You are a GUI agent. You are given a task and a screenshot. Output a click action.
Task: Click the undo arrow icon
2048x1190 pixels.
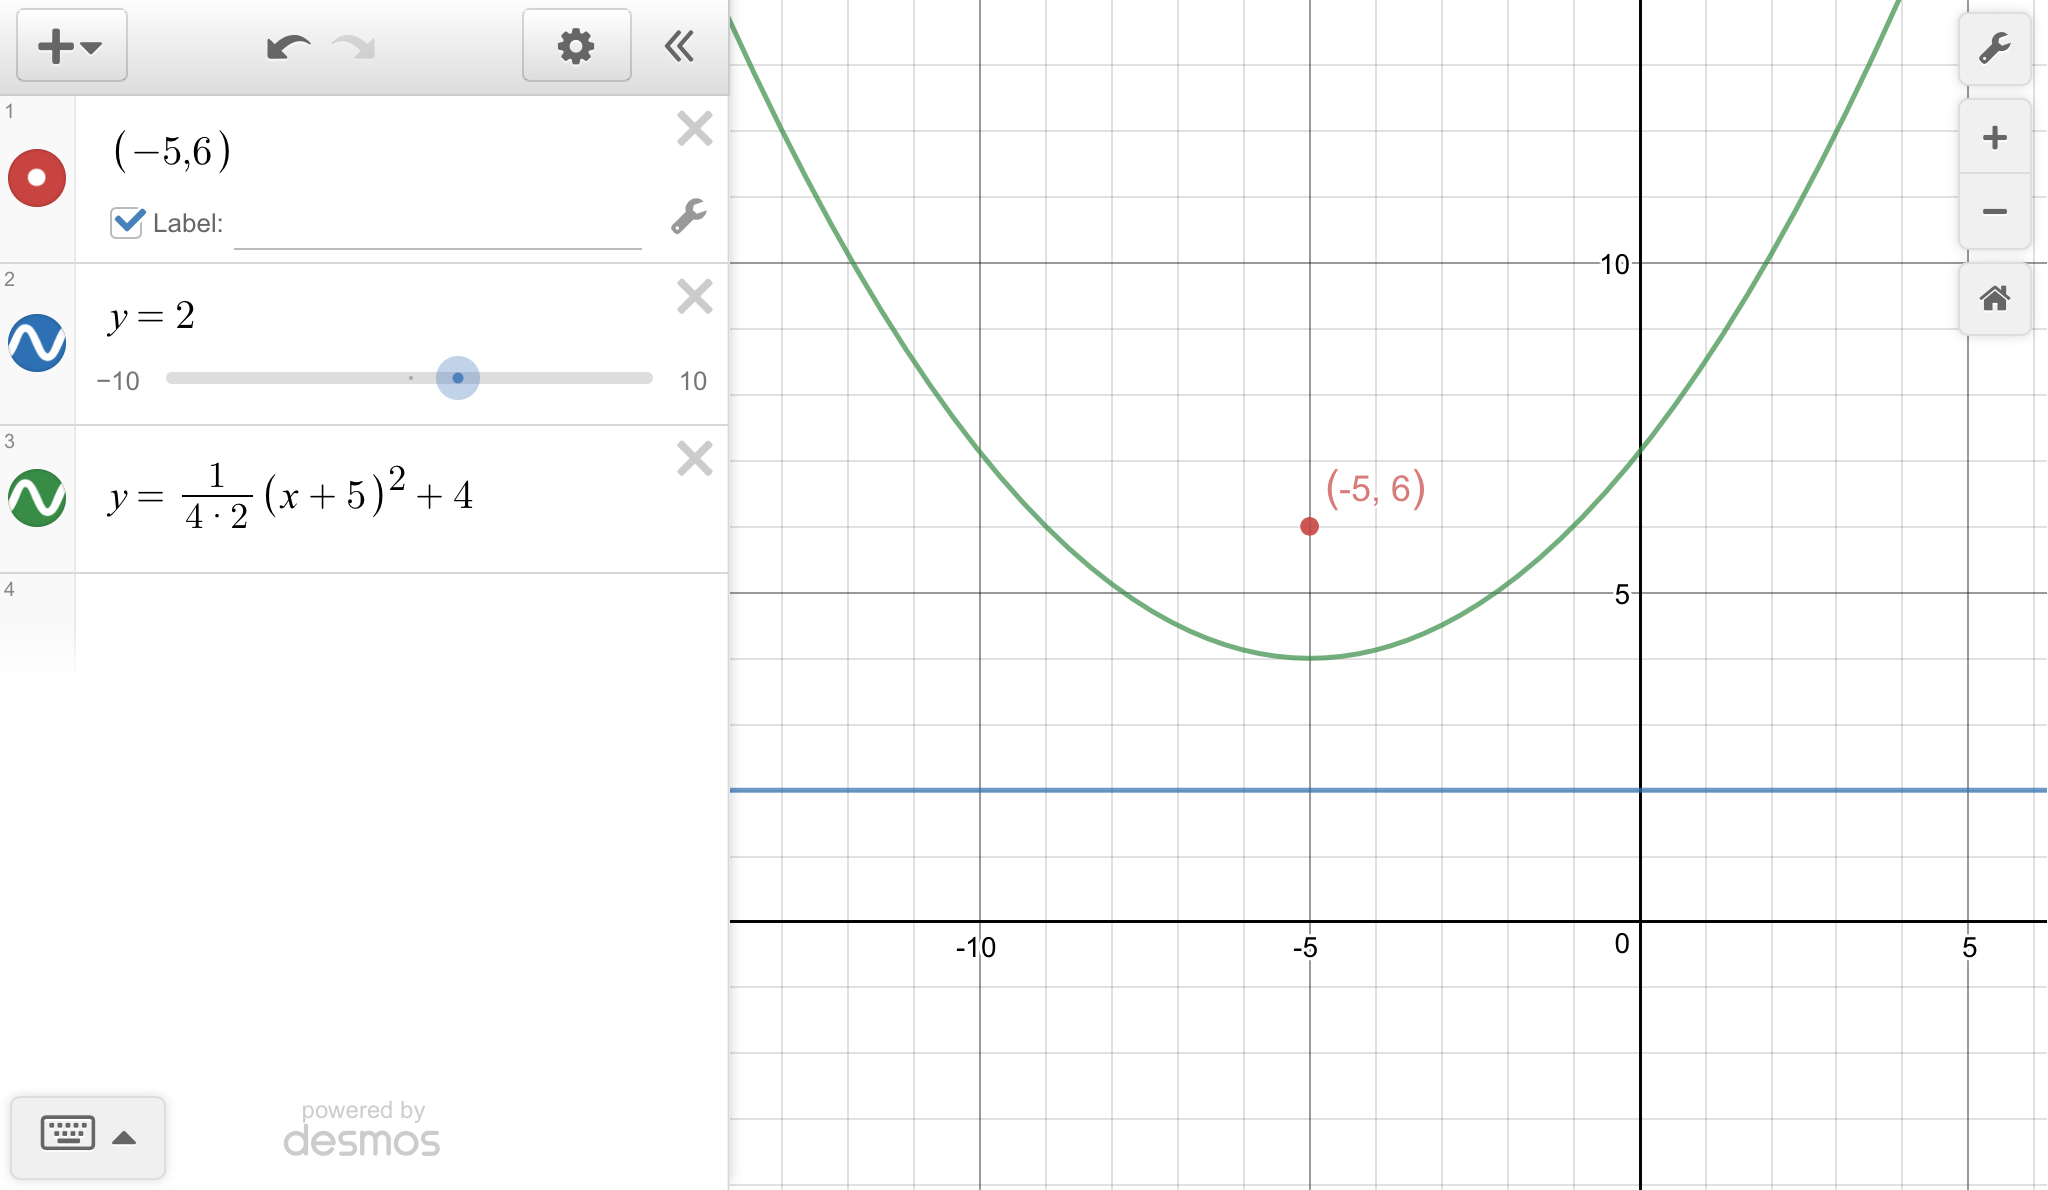tap(288, 47)
